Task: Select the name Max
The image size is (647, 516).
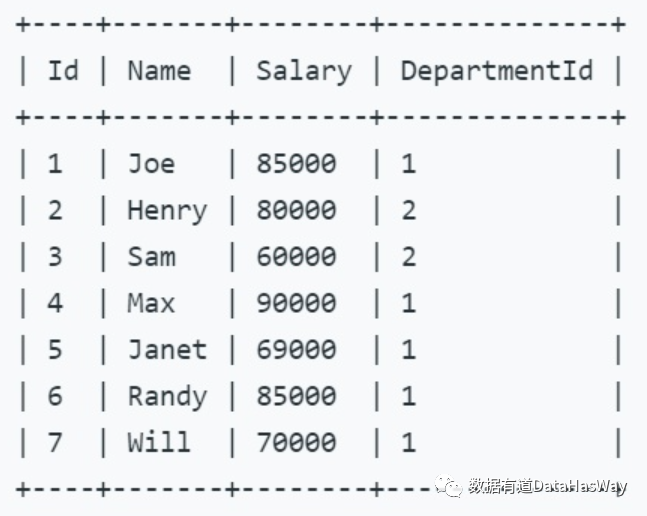Action: 150,303
